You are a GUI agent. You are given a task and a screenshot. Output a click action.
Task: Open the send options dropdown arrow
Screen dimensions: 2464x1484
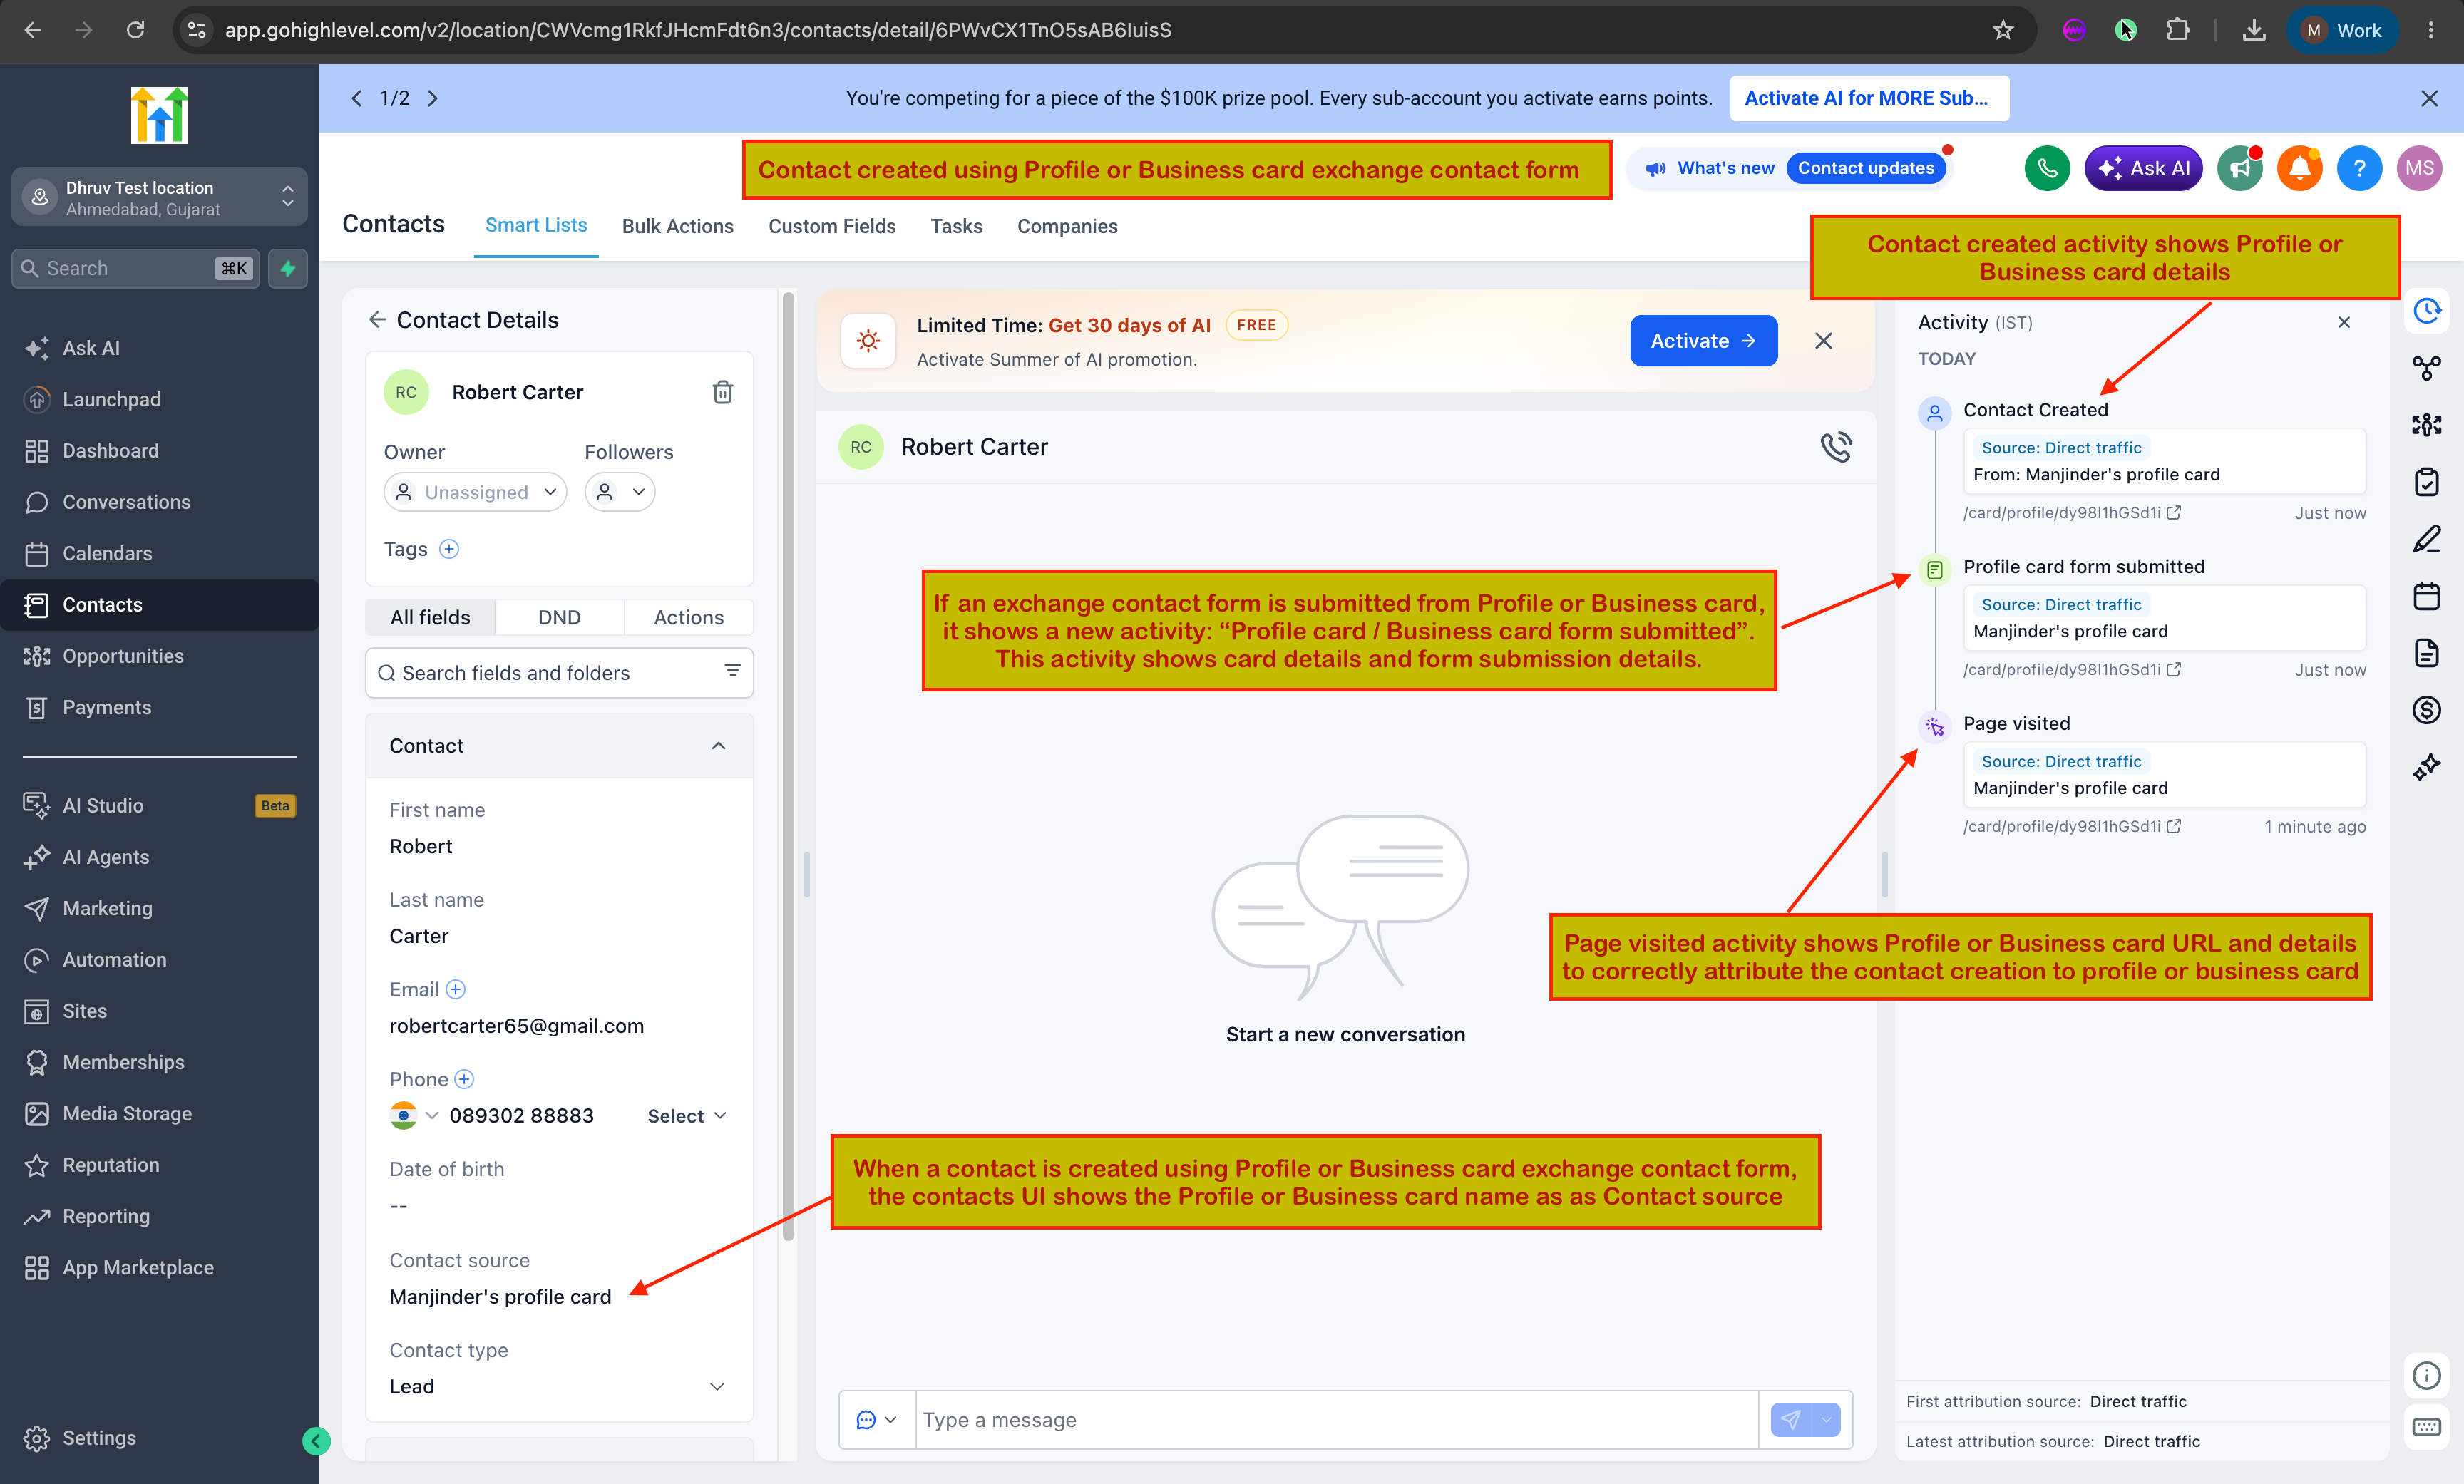(x=1826, y=1419)
